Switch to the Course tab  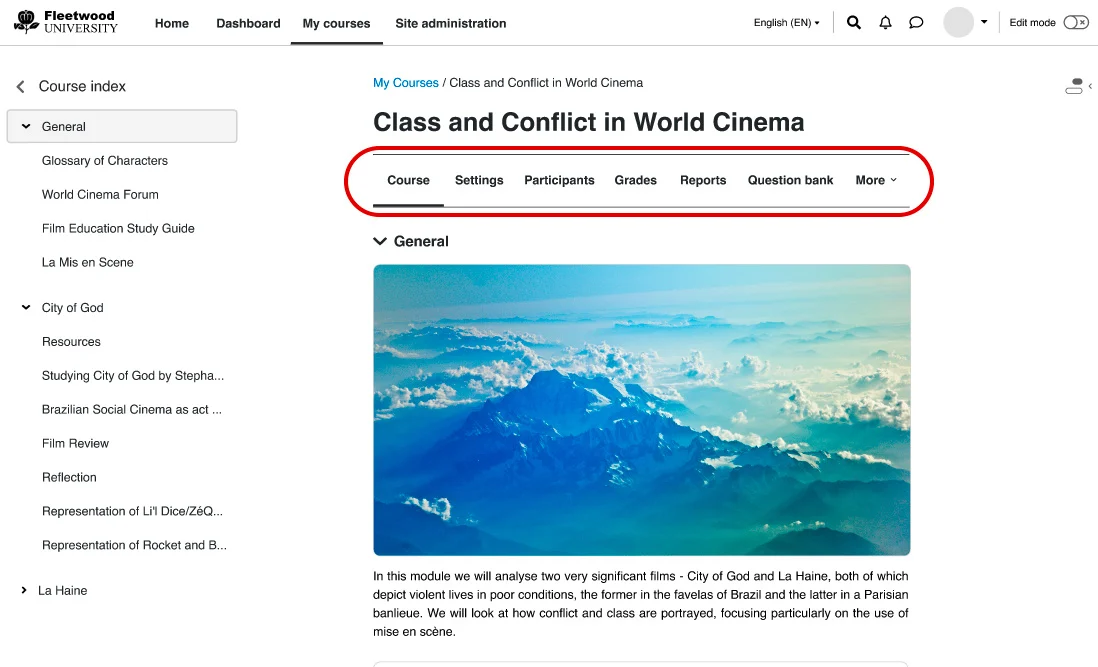click(408, 180)
